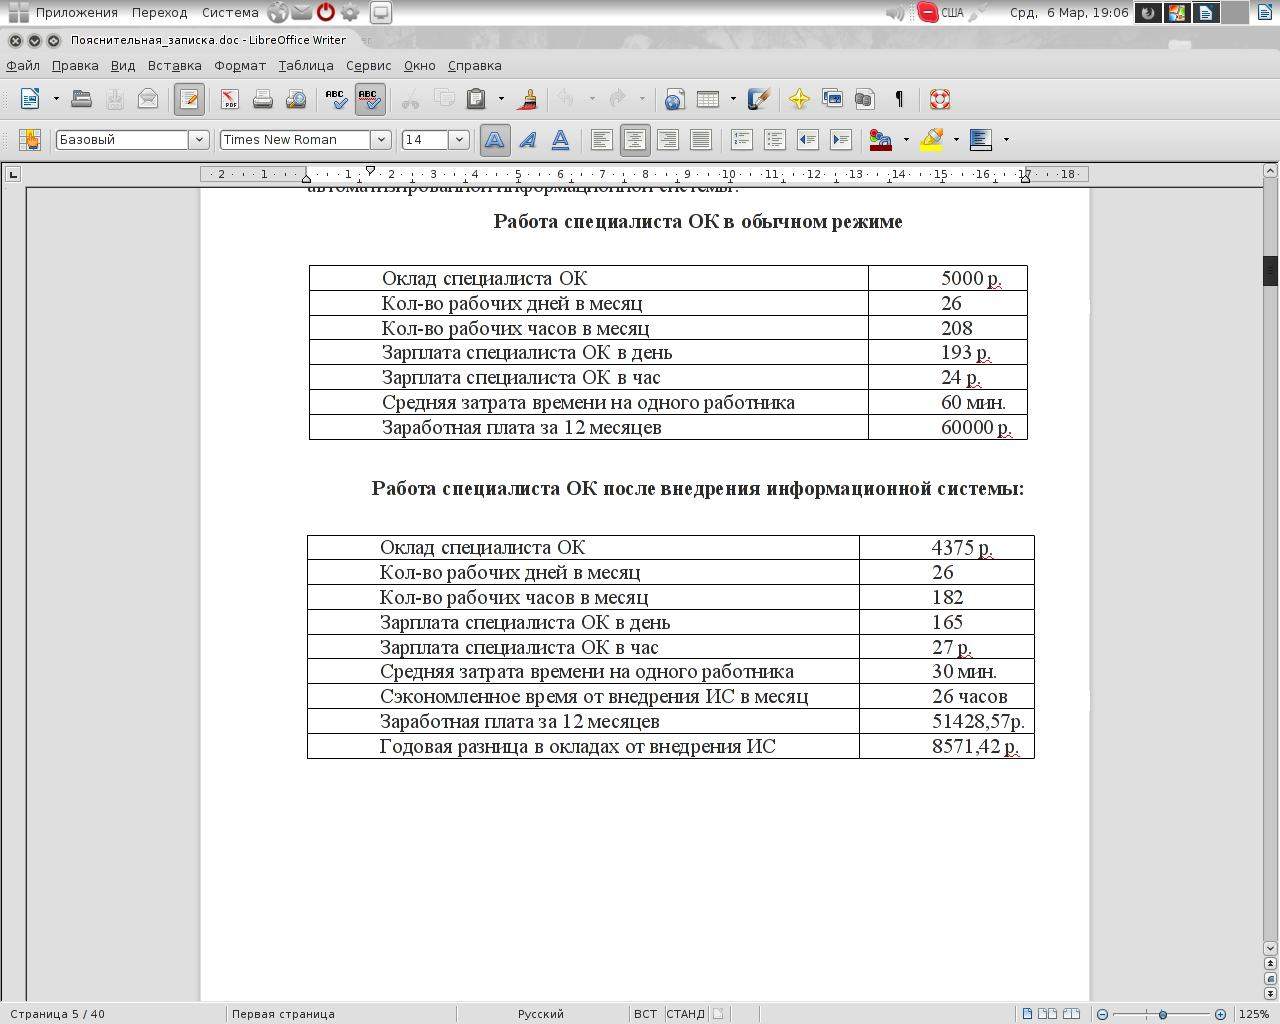The image size is (1280, 1024).
Task: Toggle Nonprinting Characters pilcrow
Action: (x=899, y=99)
